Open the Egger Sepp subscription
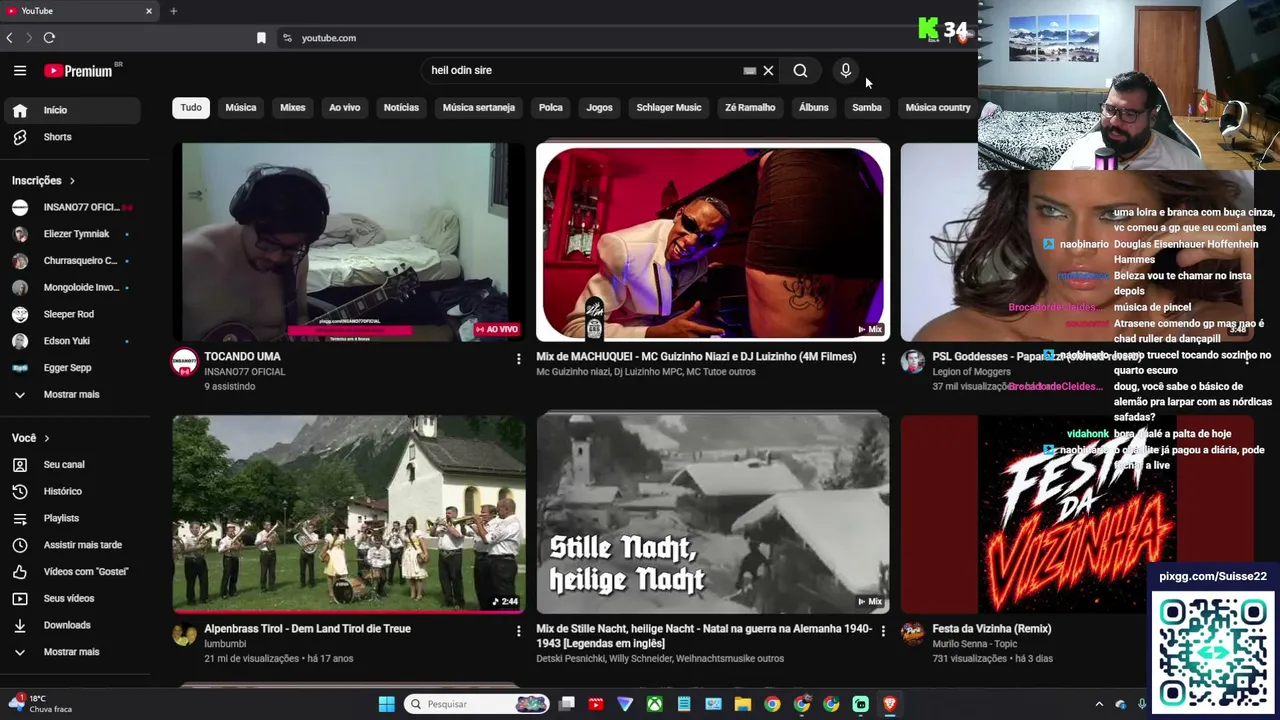Screen dimensions: 1280x720 click(x=70, y=368)
